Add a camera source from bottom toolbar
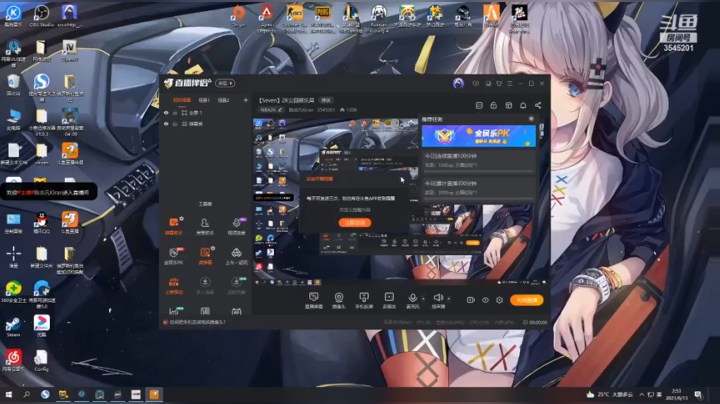 click(339, 300)
